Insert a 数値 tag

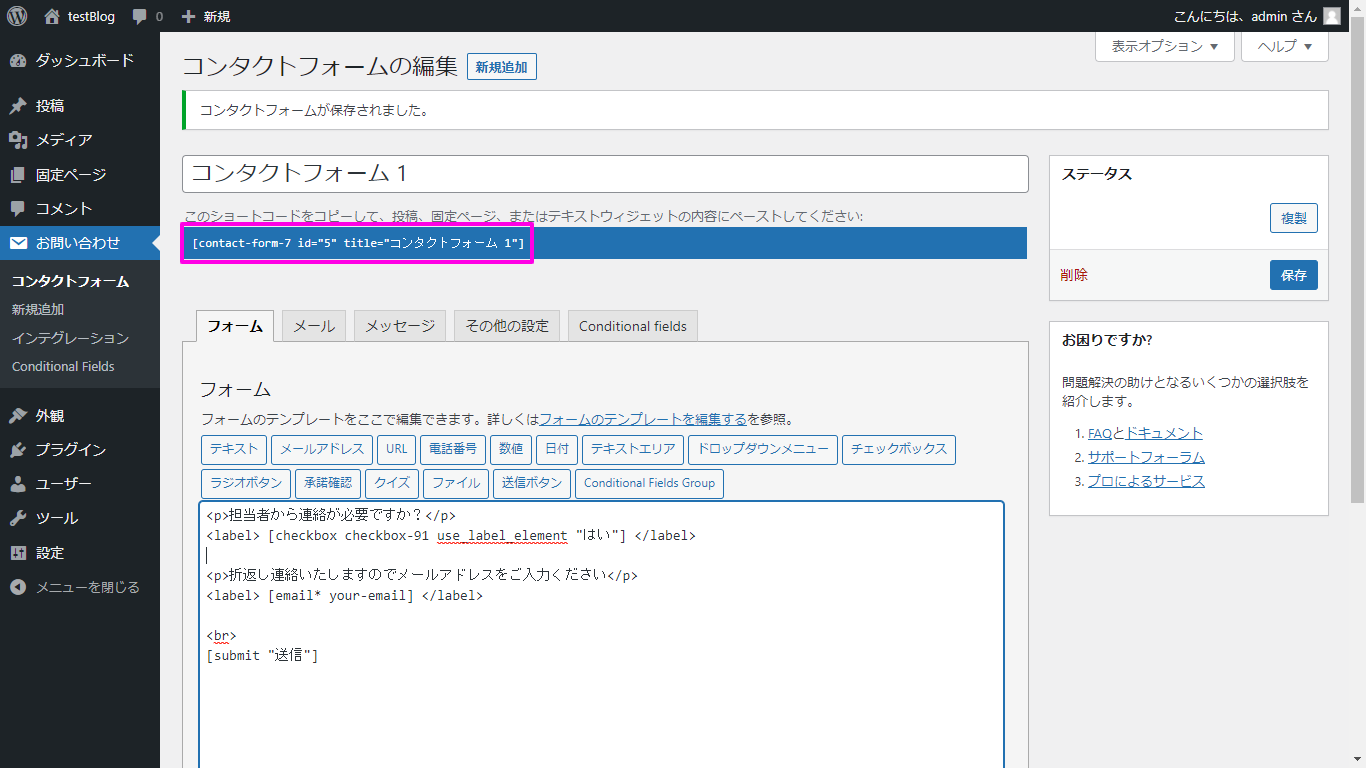pos(511,450)
